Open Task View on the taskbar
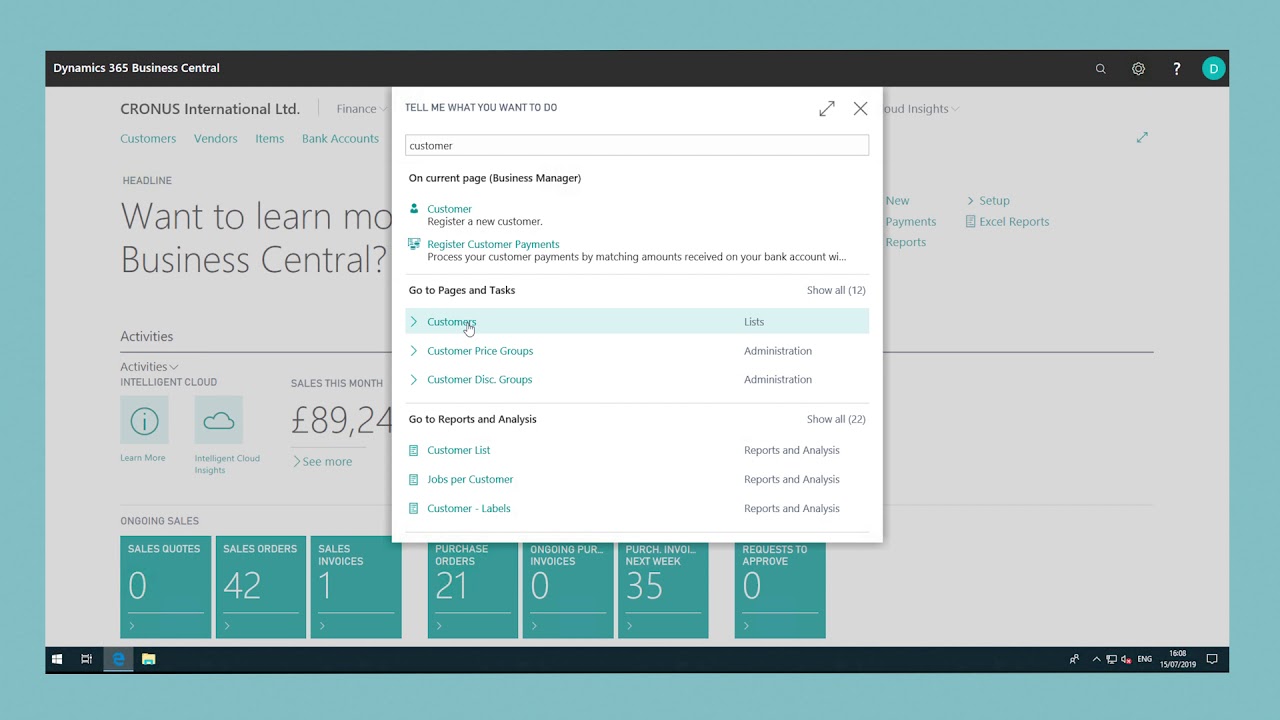 [x=87, y=659]
